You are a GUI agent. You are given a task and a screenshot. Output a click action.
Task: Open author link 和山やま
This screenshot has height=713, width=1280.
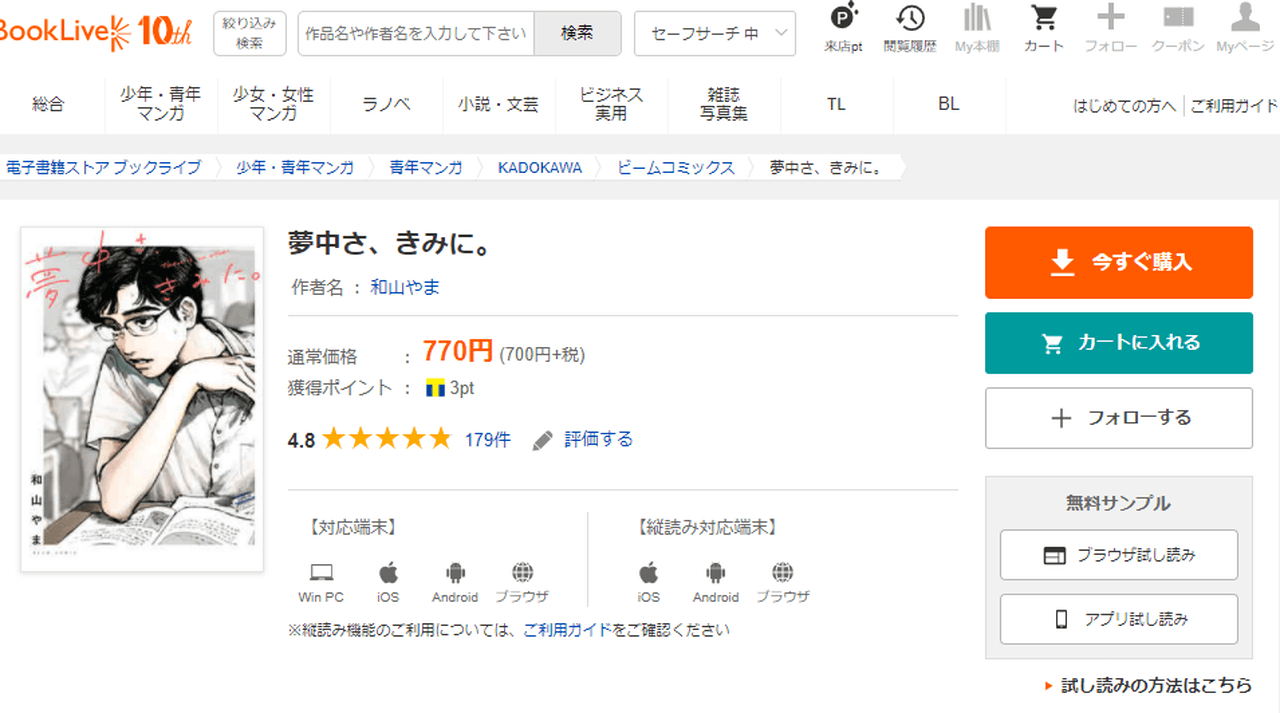pyautogui.click(x=405, y=288)
